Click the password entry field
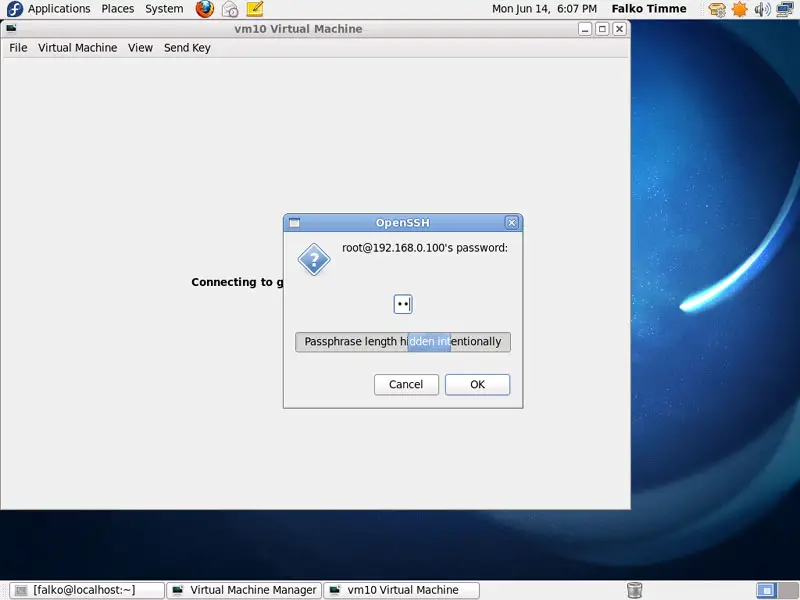 coord(403,305)
